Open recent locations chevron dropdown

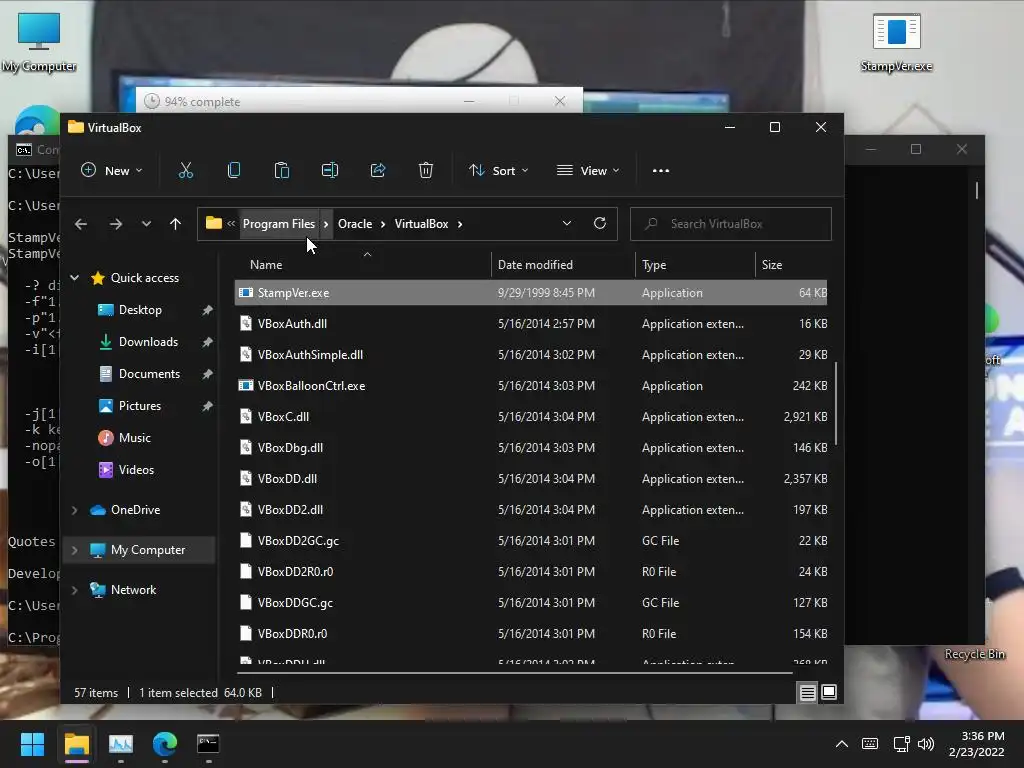pos(146,224)
